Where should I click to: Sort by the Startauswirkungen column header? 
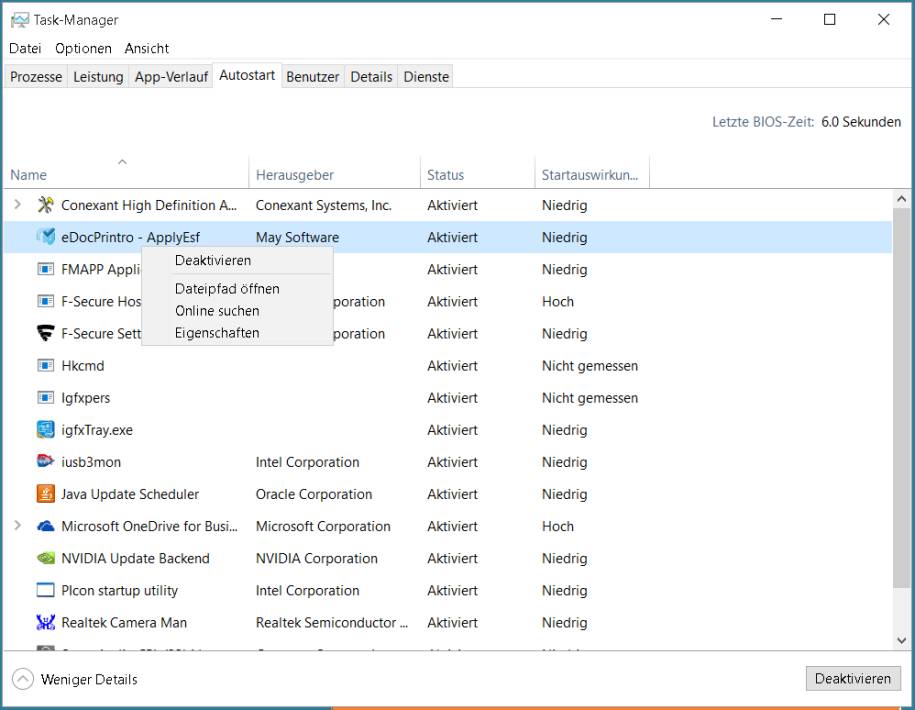click(589, 175)
